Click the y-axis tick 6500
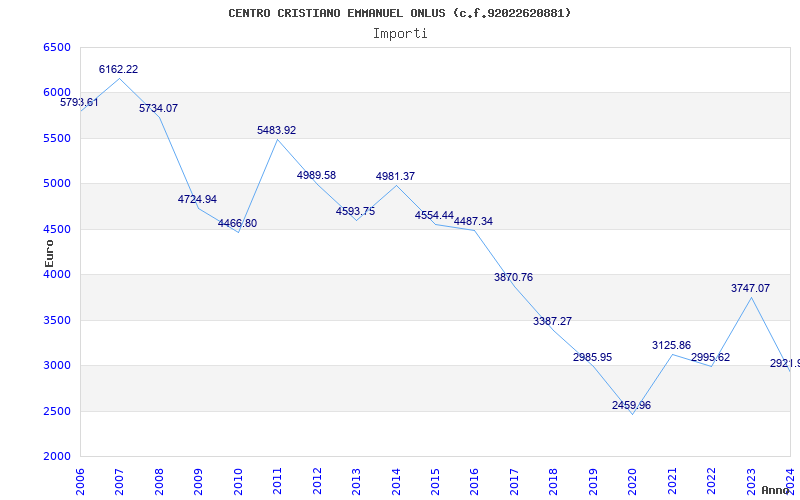Screen dimensions: 800x500 coord(57,47)
